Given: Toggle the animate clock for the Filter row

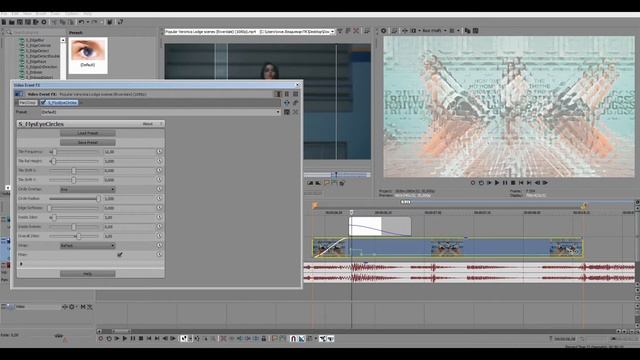Looking at the screenshot, I should click(x=159, y=254).
